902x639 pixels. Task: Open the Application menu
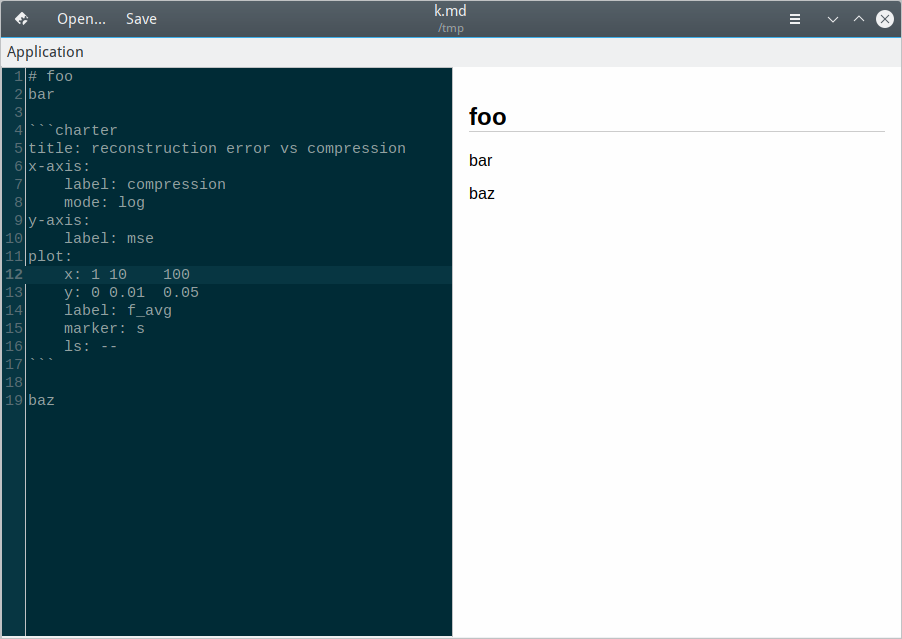click(x=45, y=52)
